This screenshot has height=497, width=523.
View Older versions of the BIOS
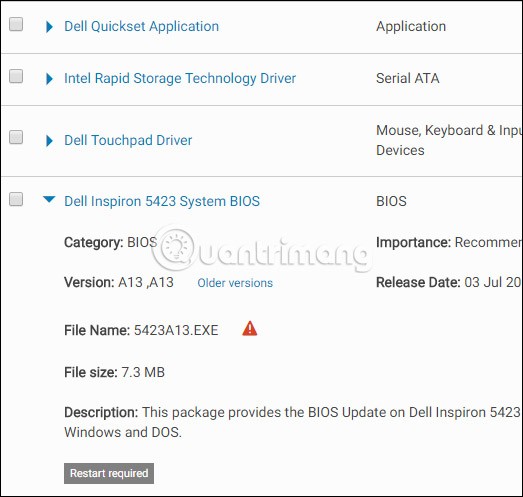pyautogui.click(x=235, y=283)
